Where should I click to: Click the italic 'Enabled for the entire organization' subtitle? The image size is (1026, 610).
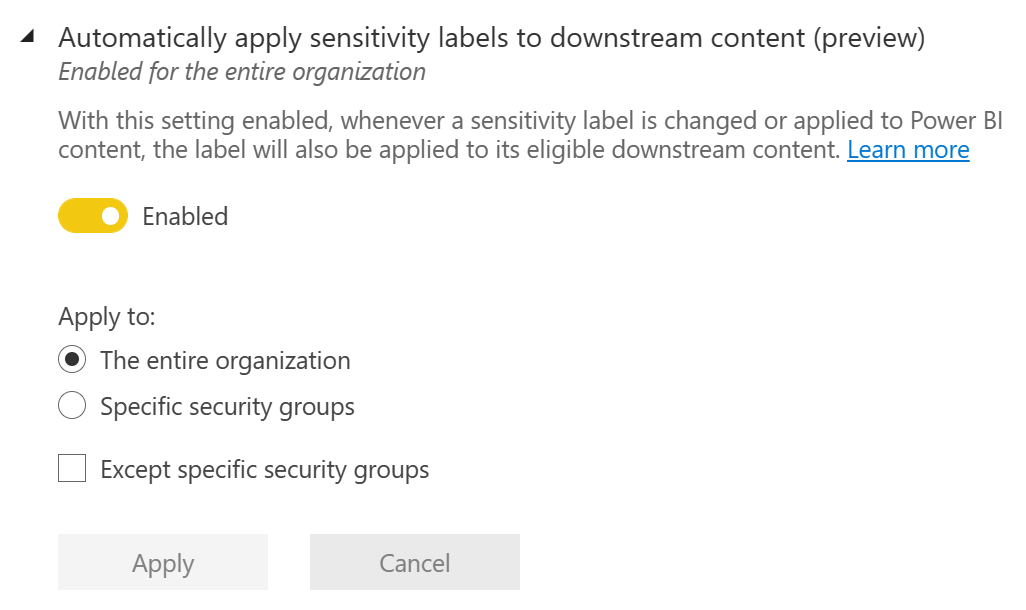tap(242, 72)
